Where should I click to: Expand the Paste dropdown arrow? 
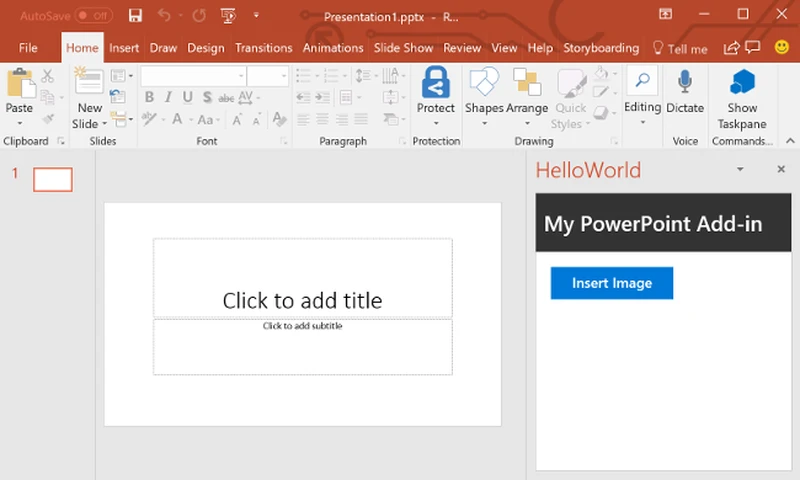pos(19,123)
